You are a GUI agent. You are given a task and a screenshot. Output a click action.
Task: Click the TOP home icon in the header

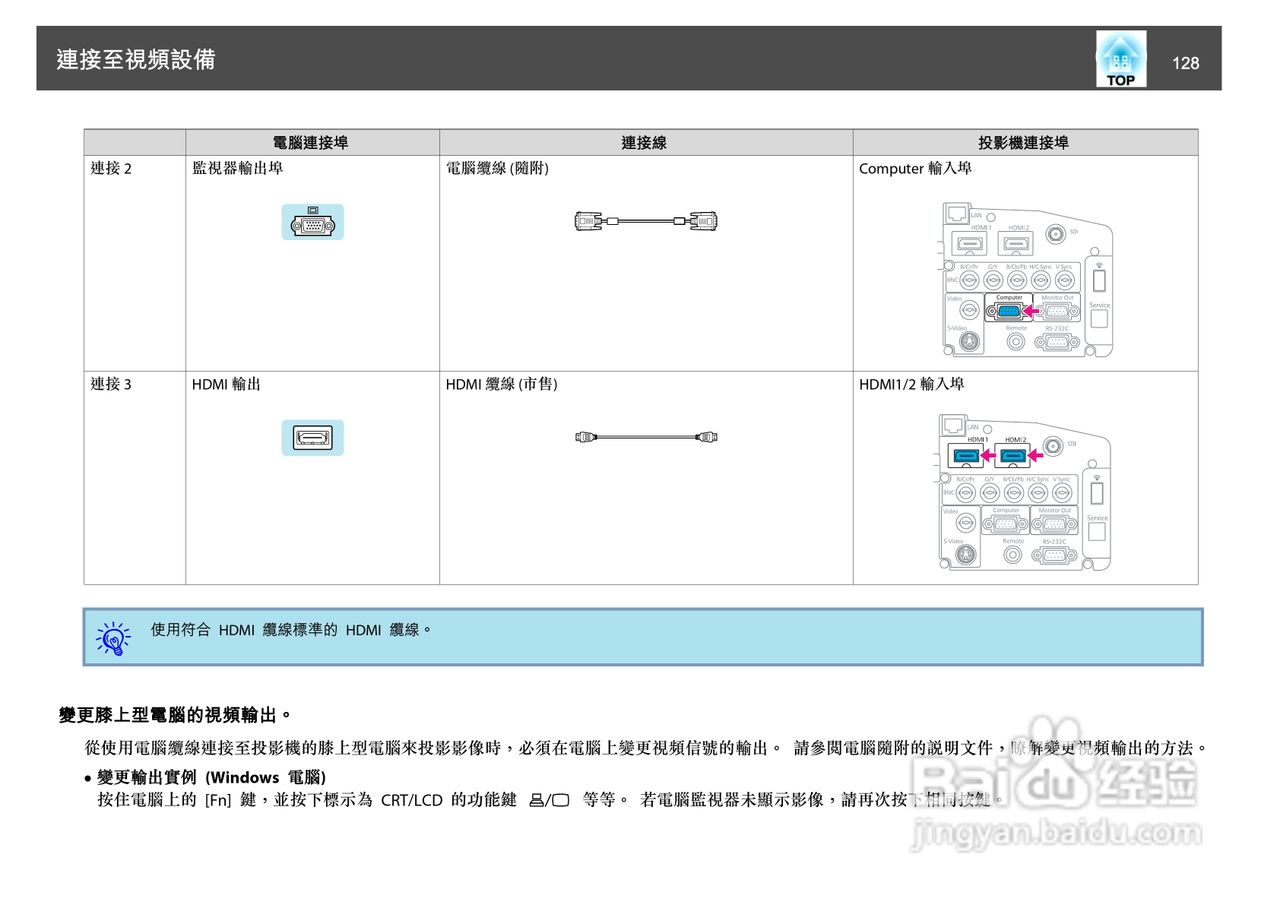click(1121, 59)
